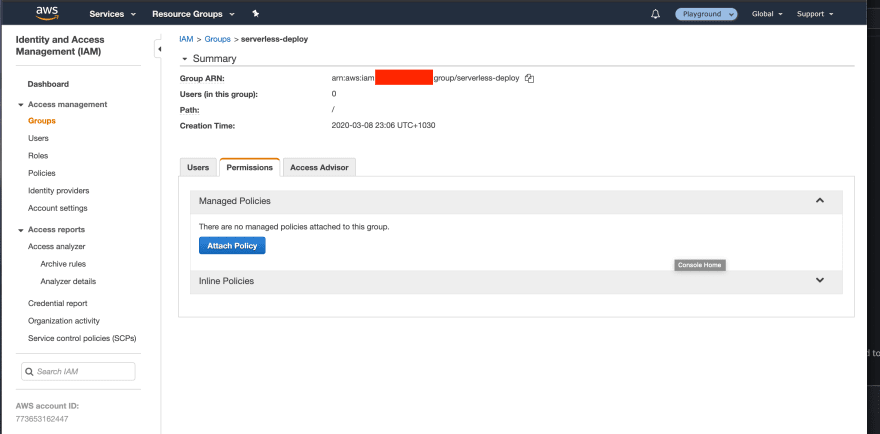This screenshot has width=880, height=434.
Task: Open Analyzer details in the sidebar
Action: pyautogui.click(x=68, y=281)
